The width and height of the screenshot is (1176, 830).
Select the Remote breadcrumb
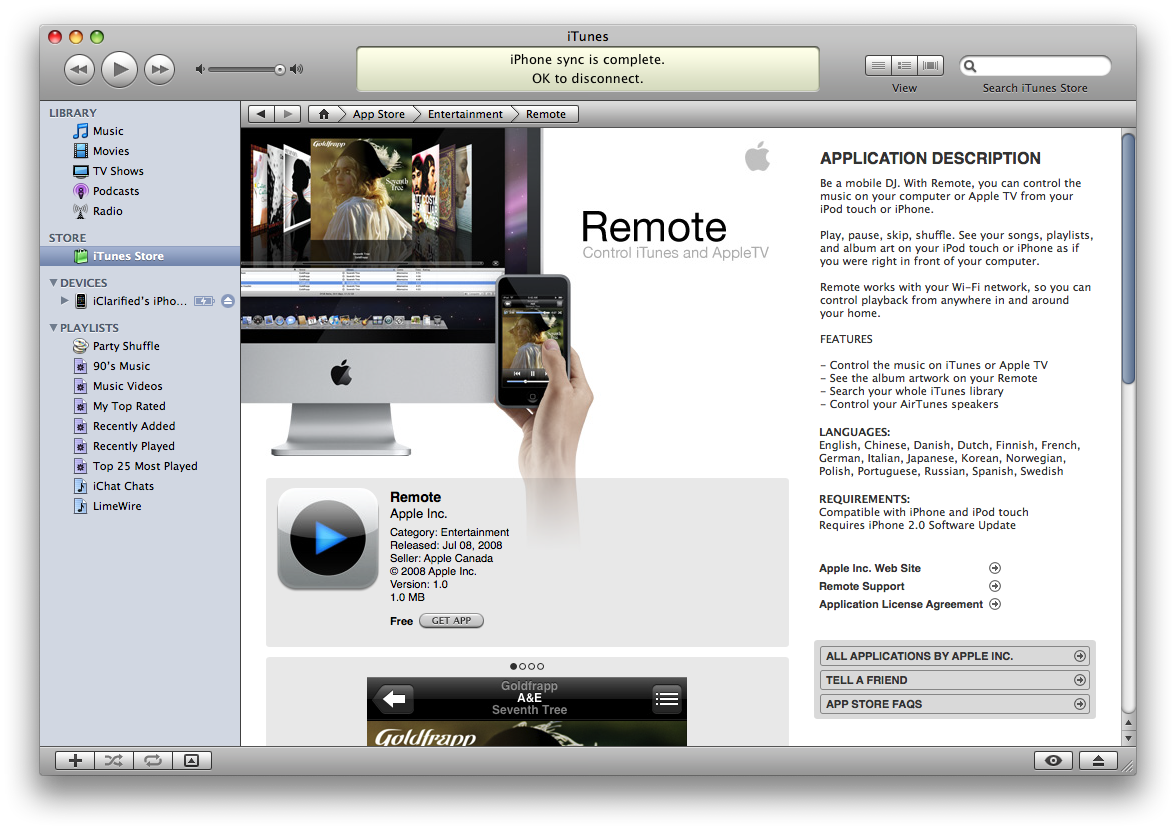[546, 114]
